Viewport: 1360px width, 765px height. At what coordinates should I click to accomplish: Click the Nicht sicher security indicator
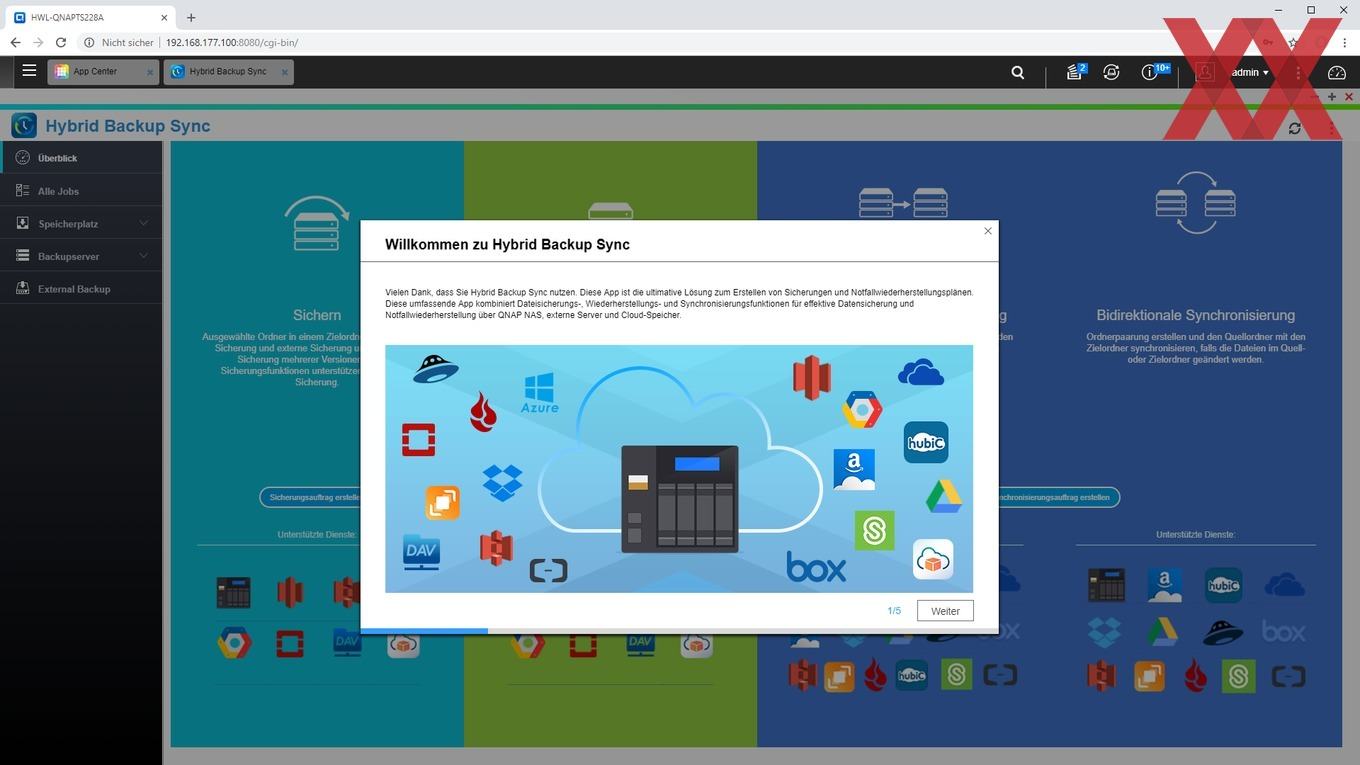coord(120,43)
